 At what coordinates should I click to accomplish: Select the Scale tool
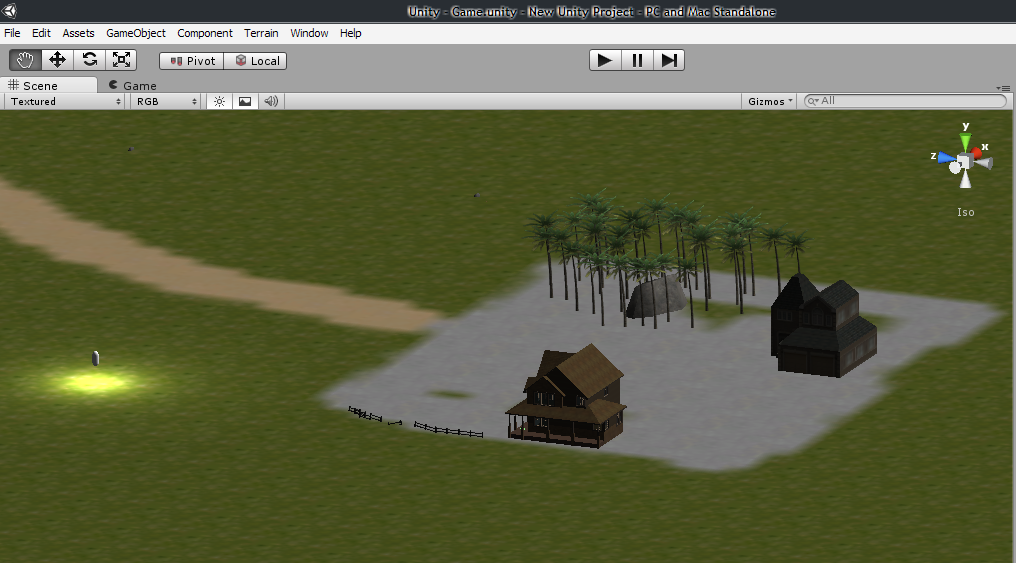[x=122, y=60]
